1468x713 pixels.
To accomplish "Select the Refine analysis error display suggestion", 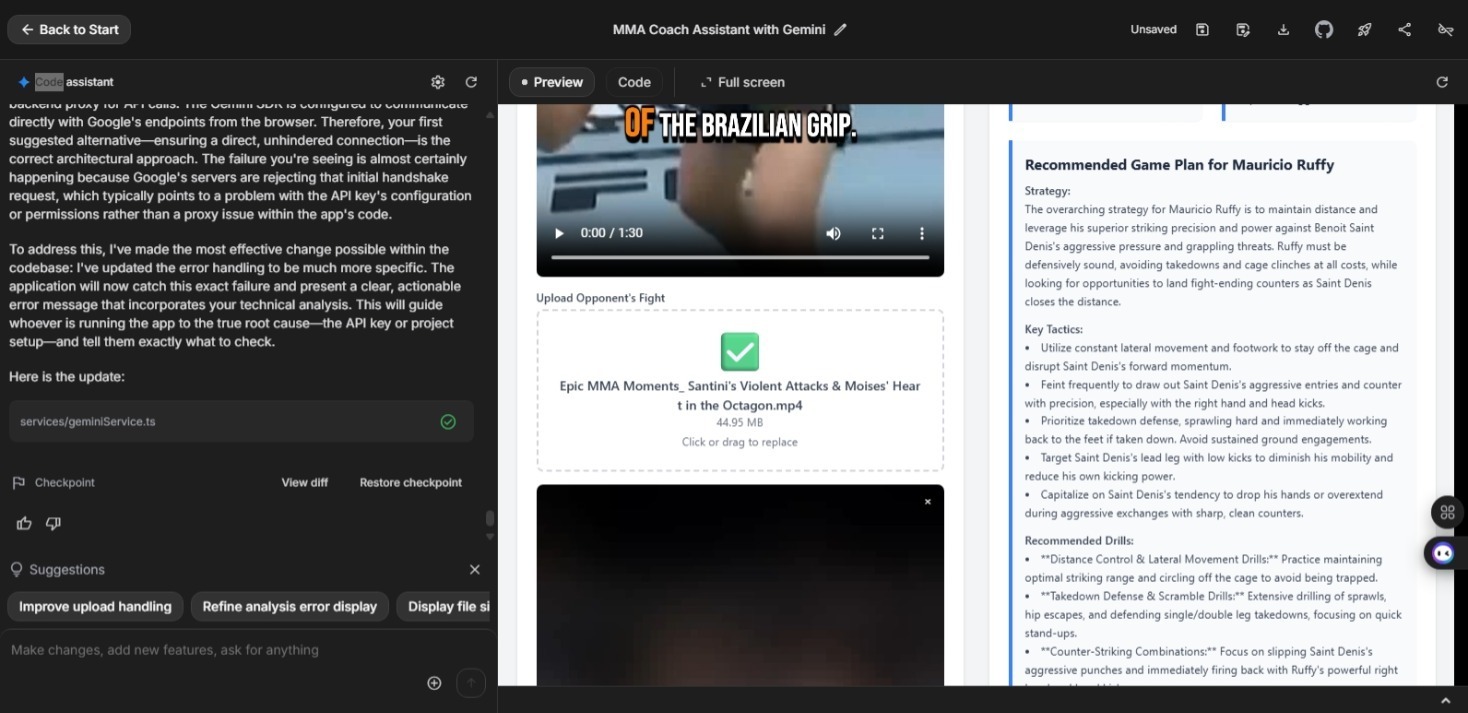I will point(290,606).
